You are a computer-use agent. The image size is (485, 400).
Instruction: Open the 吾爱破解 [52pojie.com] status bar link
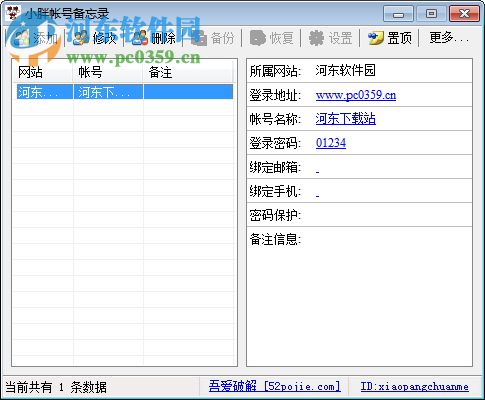(x=275, y=386)
